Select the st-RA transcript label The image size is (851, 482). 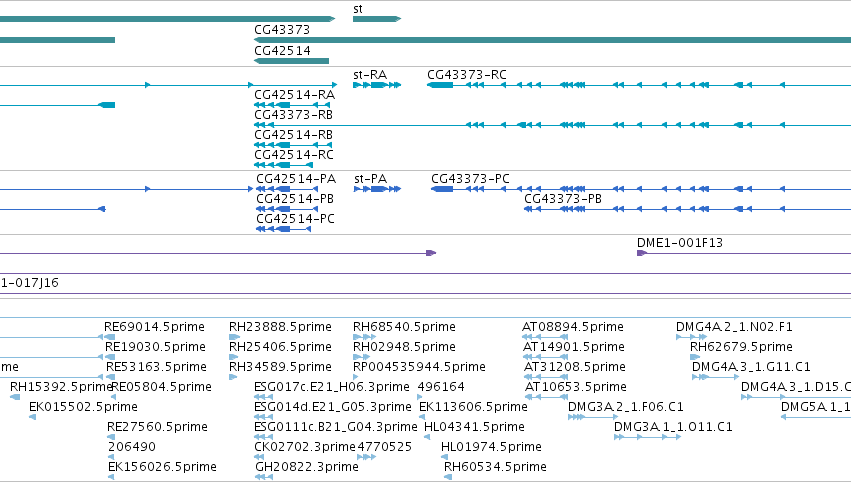[370, 75]
